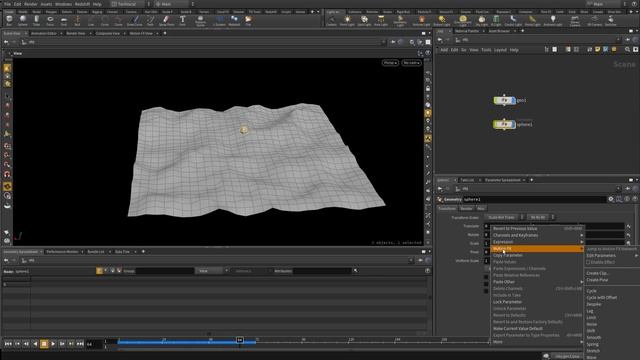640x360 pixels.
Task: Open the Take List tab
Action: click(467, 180)
